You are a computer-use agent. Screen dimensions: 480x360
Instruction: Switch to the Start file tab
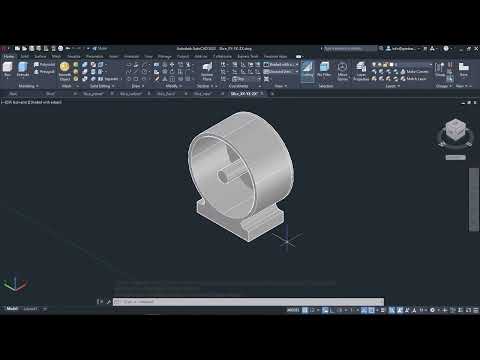(x=13, y=94)
